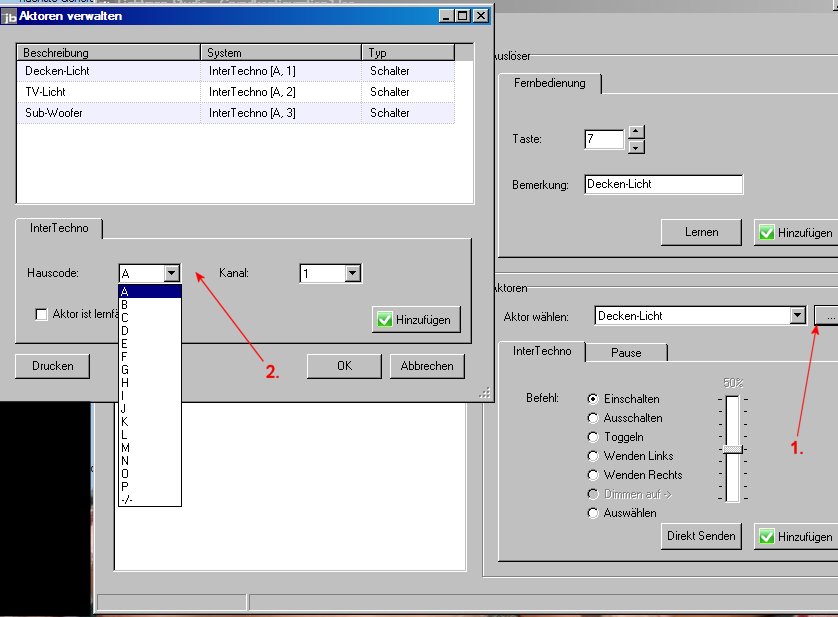Enable the Aktor ist lernfähig checkbox
The width and height of the screenshot is (838, 617).
pos(42,314)
